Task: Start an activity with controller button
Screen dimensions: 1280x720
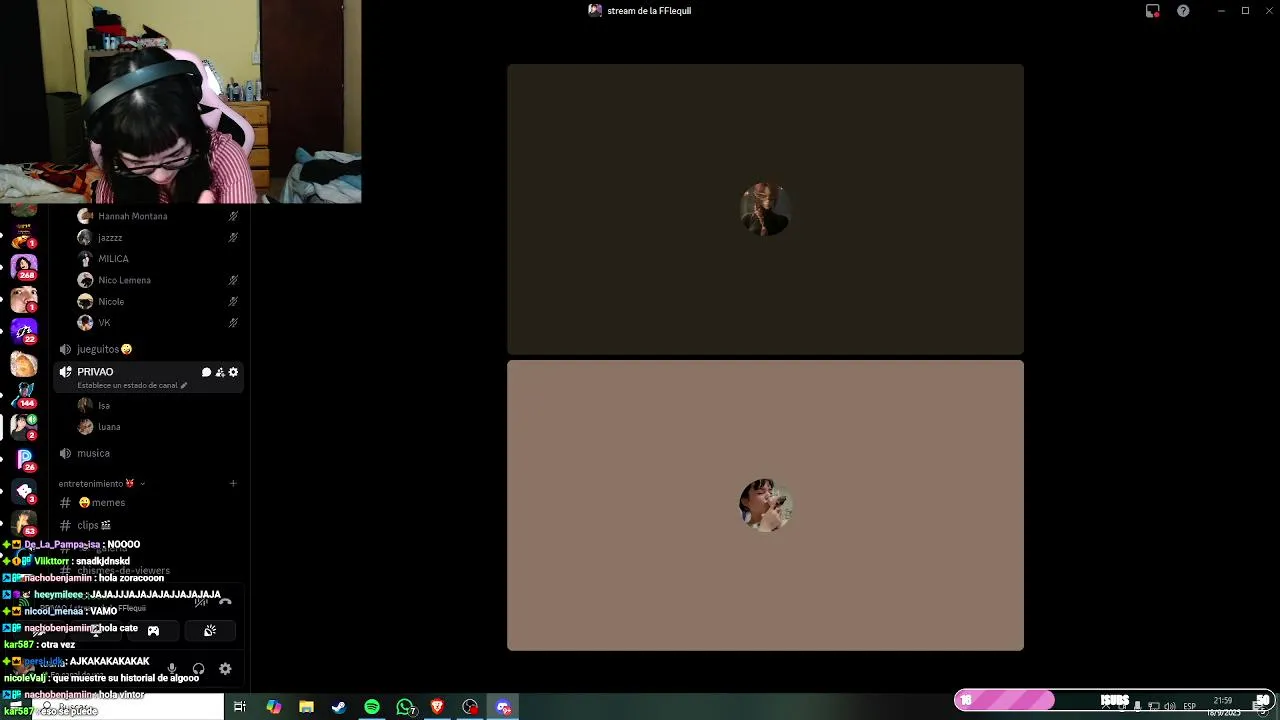Action: 153,631
